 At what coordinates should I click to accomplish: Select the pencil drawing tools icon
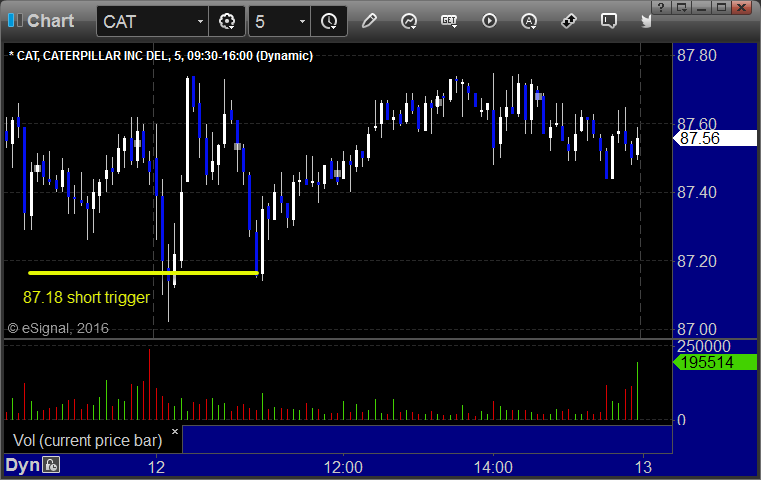tap(369, 21)
